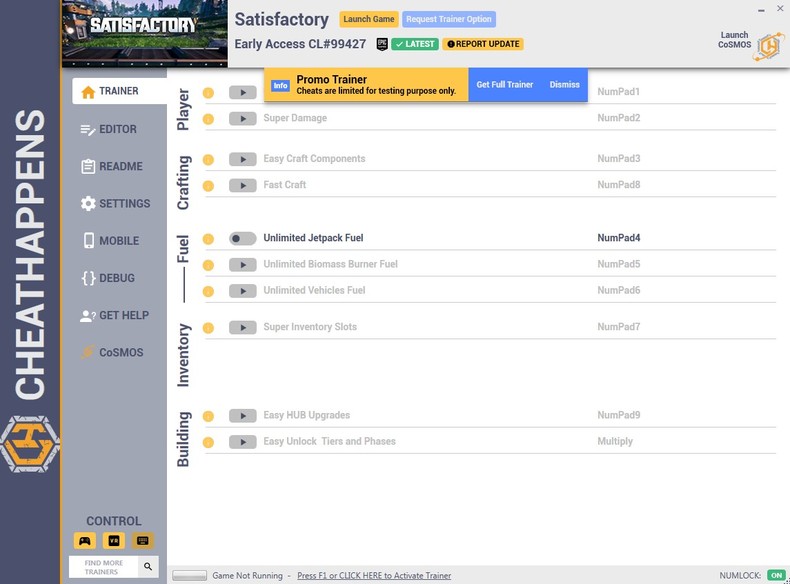The width and height of the screenshot is (790, 584).
Task: Click the Epic Games store badge icon
Action: pyautogui.click(x=382, y=44)
